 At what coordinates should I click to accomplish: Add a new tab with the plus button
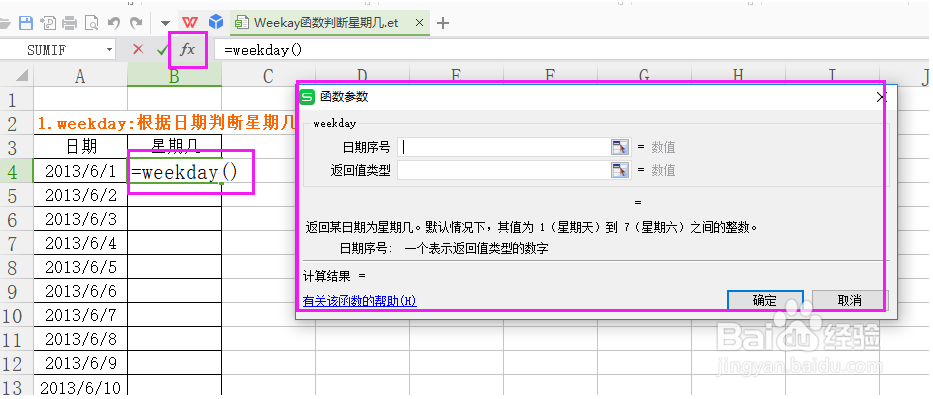442,23
